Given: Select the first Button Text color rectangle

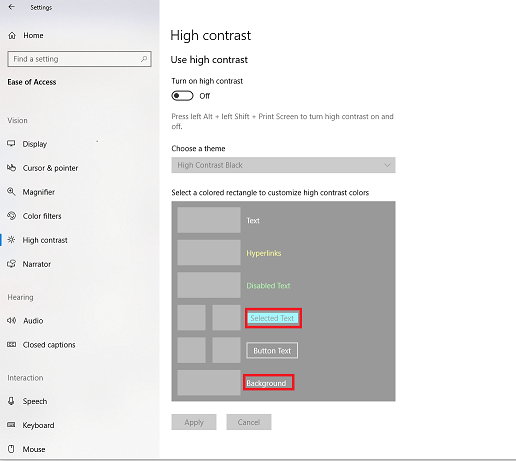Looking at the screenshot, I should [191, 350].
